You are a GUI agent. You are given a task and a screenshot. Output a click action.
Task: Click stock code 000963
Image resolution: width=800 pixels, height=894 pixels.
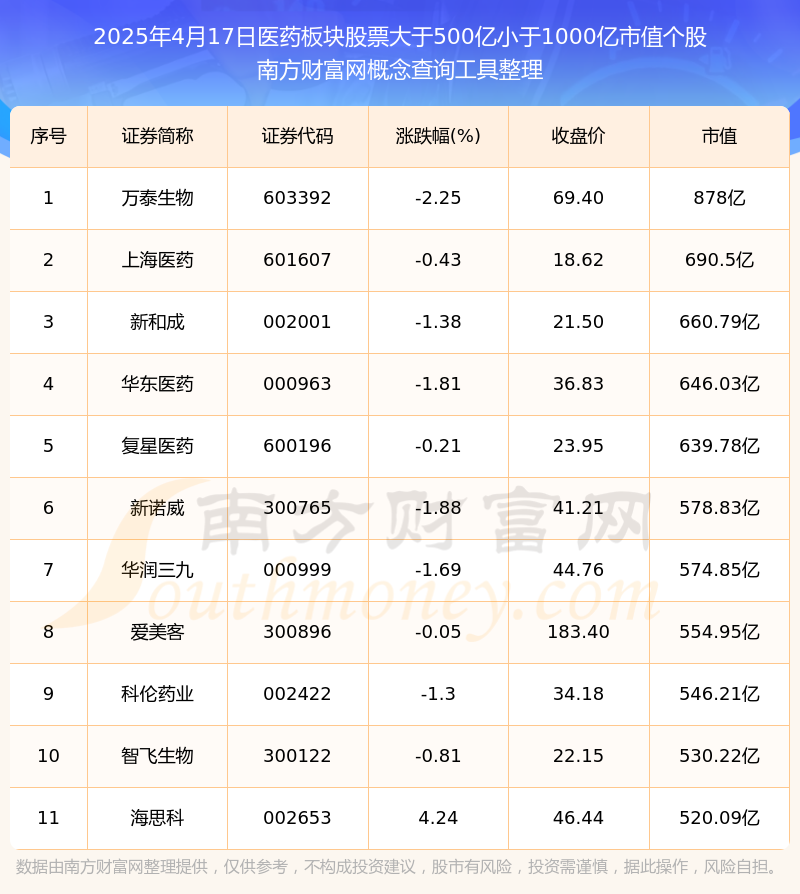pos(297,384)
